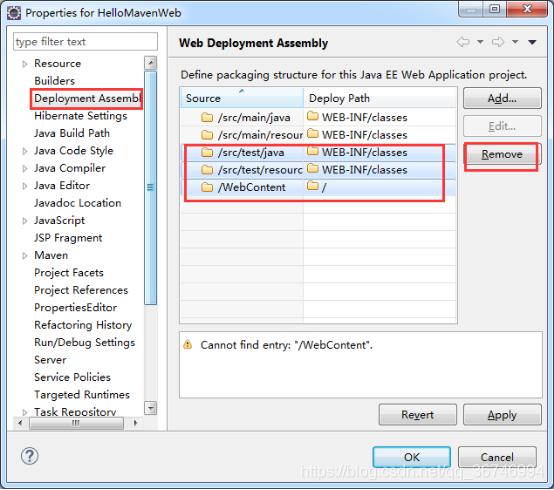Click WEB-INF/classes in /src/main/resour row
This screenshot has width=554, height=490.
364,135
